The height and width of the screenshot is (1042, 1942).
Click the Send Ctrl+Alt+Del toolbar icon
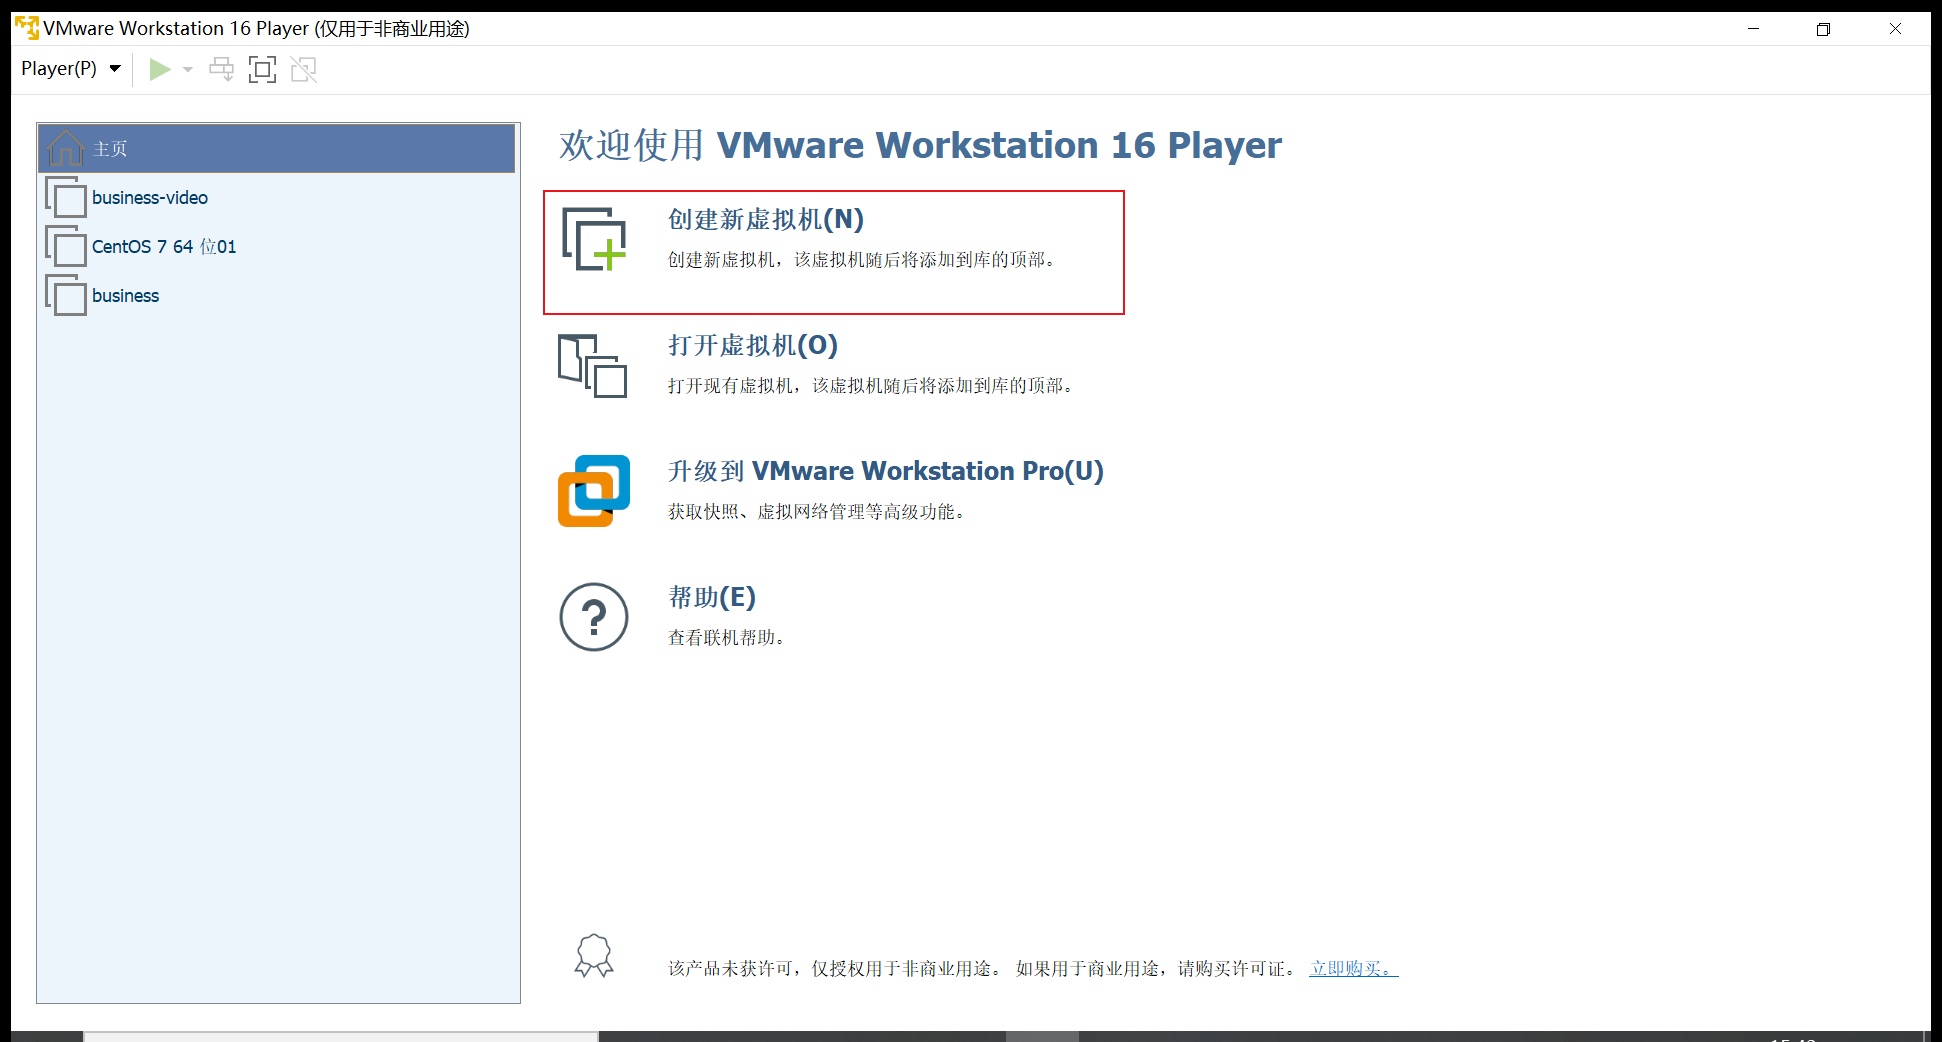(221, 69)
